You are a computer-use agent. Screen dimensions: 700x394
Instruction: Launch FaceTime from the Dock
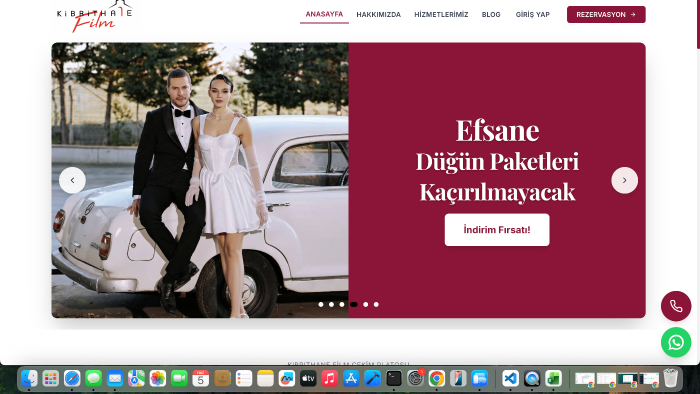click(x=179, y=379)
